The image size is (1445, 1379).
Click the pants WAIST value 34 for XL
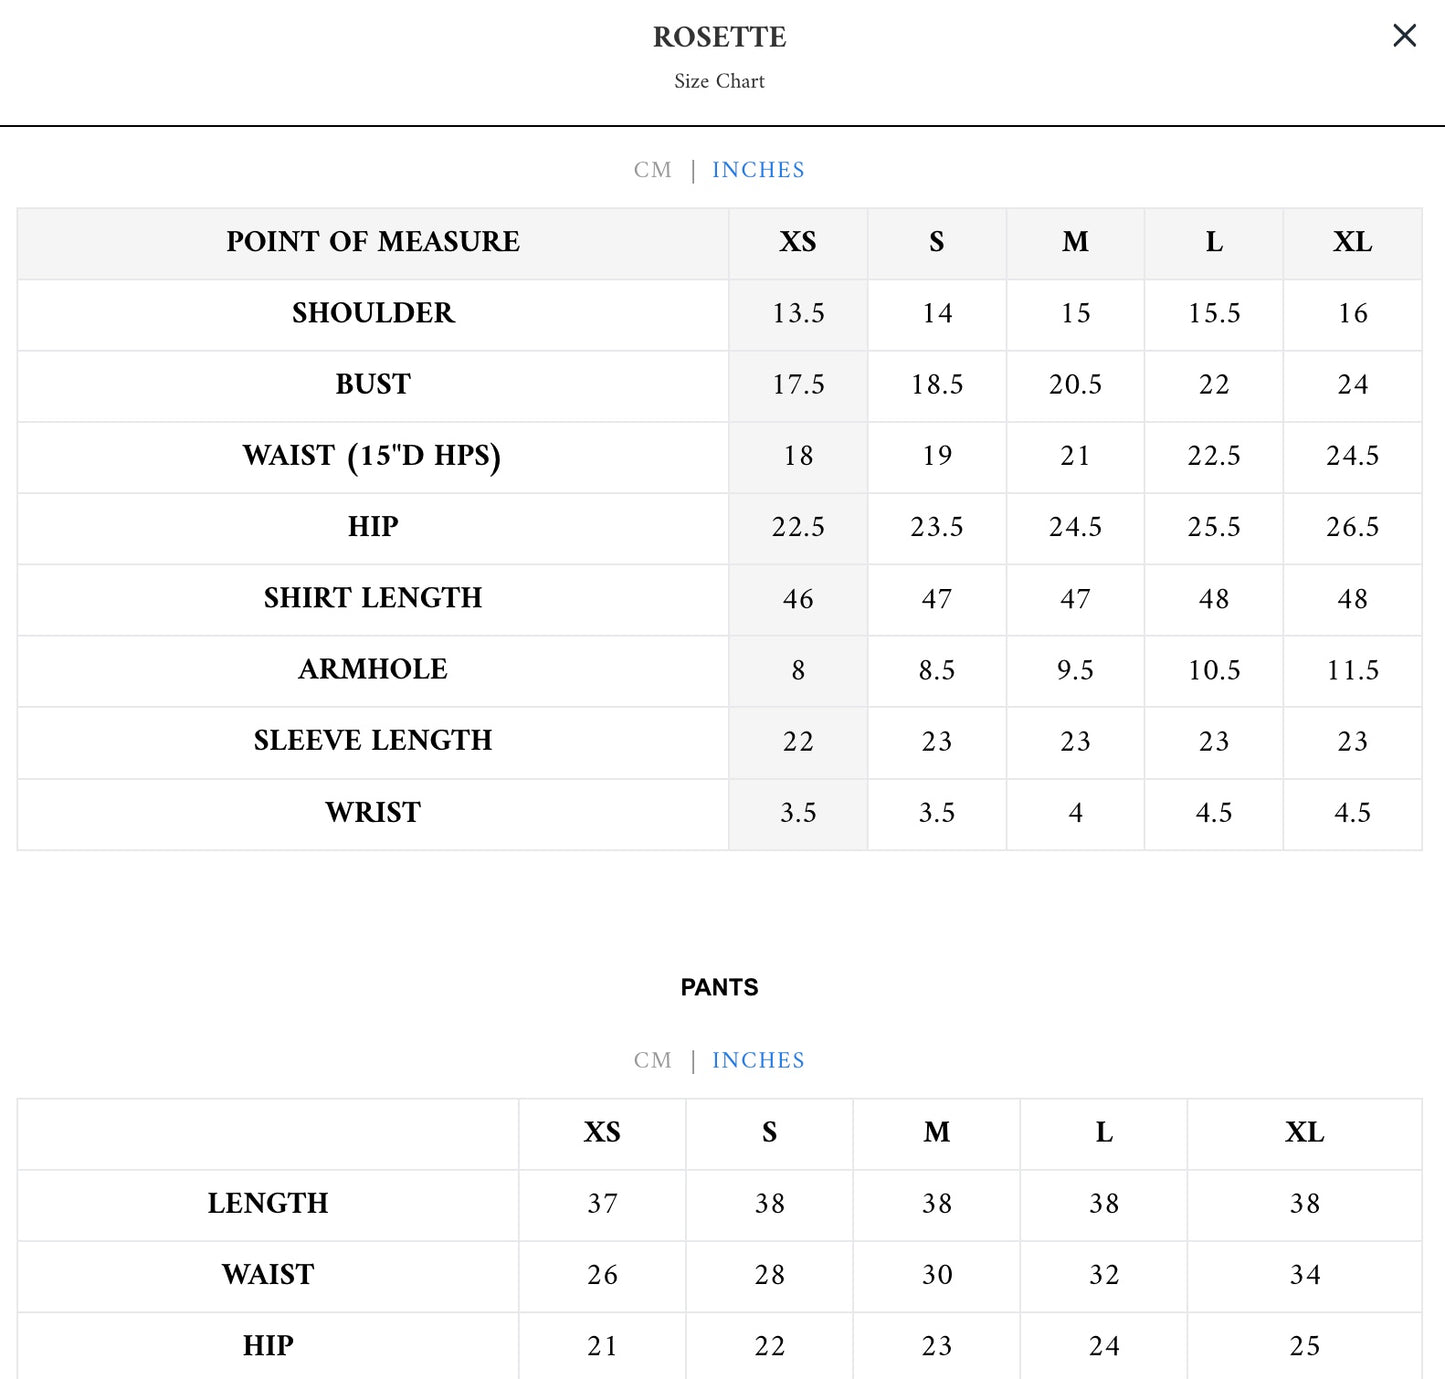point(1304,1275)
